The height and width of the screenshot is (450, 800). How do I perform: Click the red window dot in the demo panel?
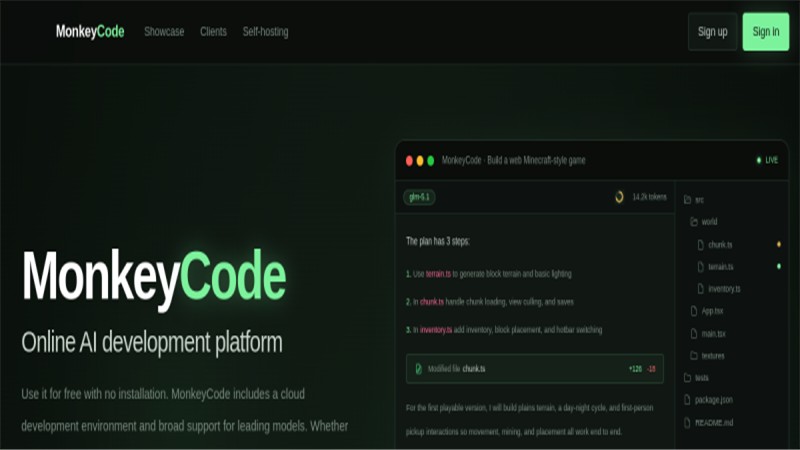click(409, 161)
